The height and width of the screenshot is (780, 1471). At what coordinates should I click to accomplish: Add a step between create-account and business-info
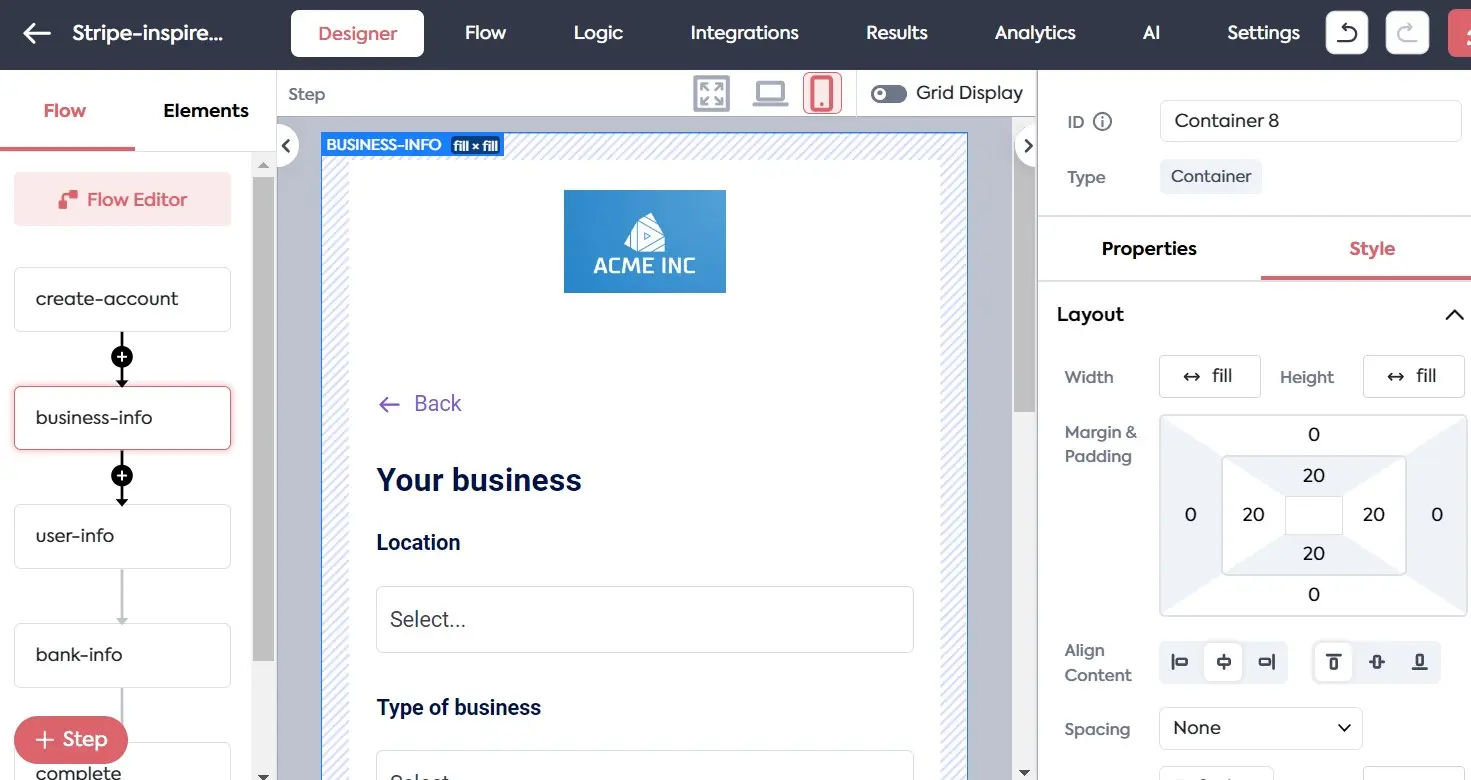click(122, 358)
